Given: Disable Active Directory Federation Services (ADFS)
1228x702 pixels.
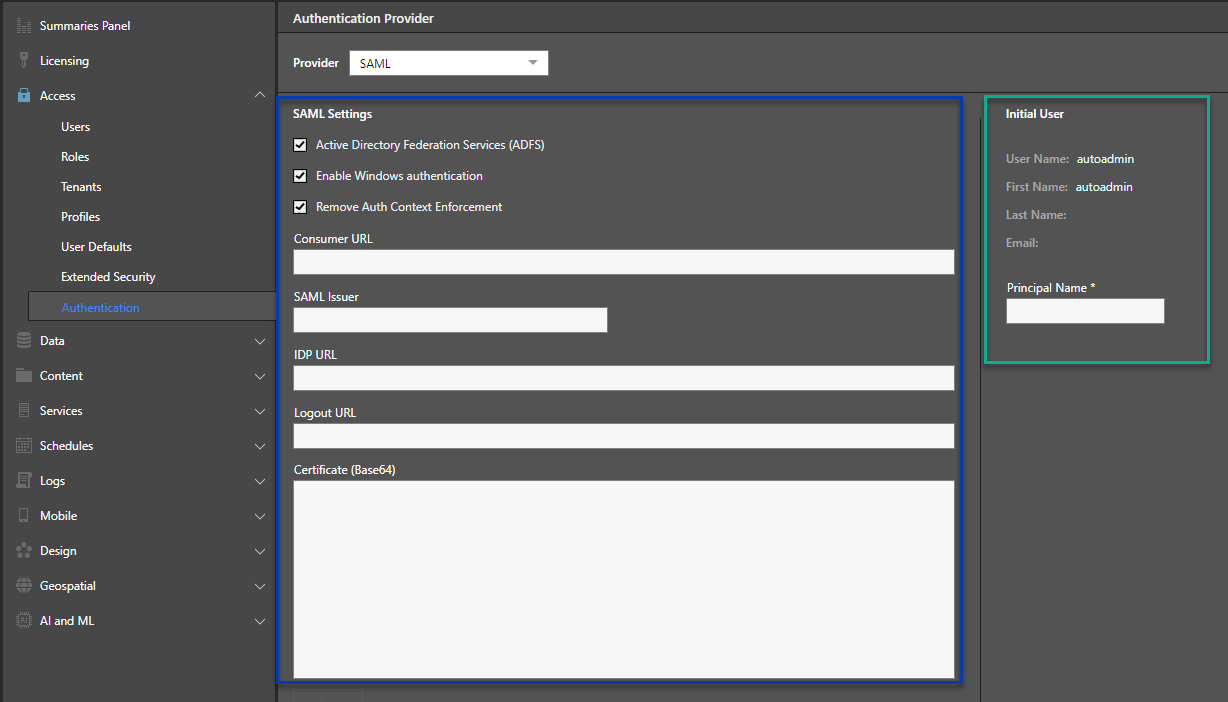Looking at the screenshot, I should [300, 144].
